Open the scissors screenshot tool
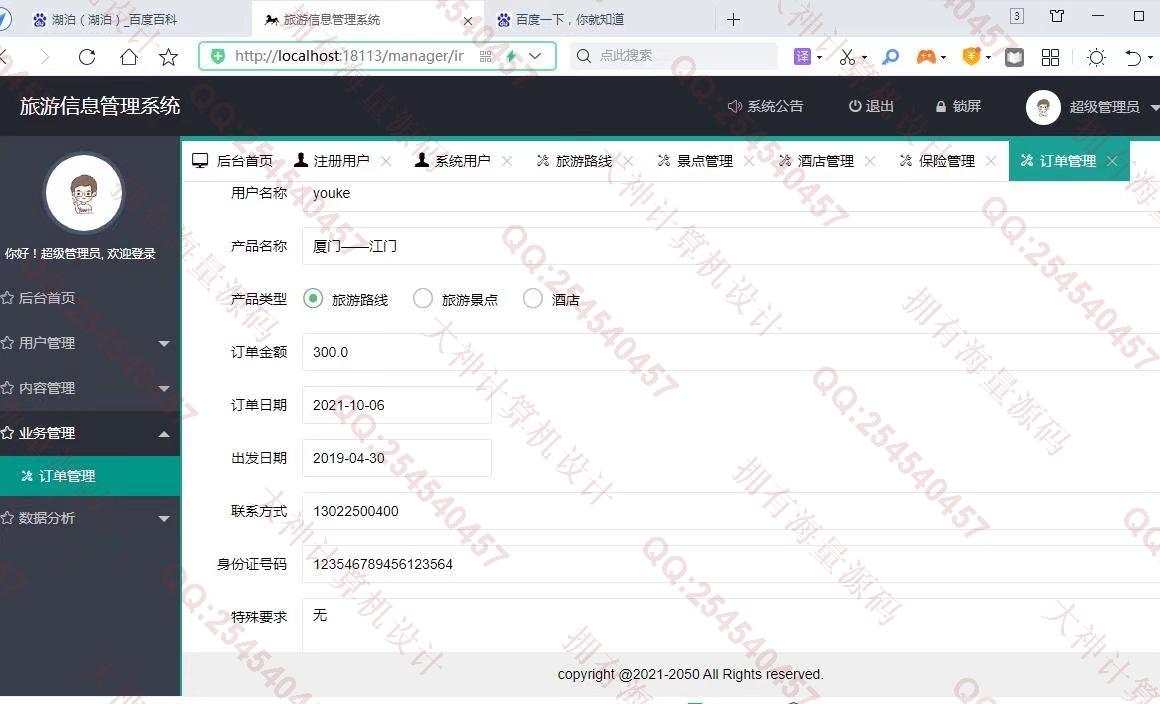 click(848, 57)
